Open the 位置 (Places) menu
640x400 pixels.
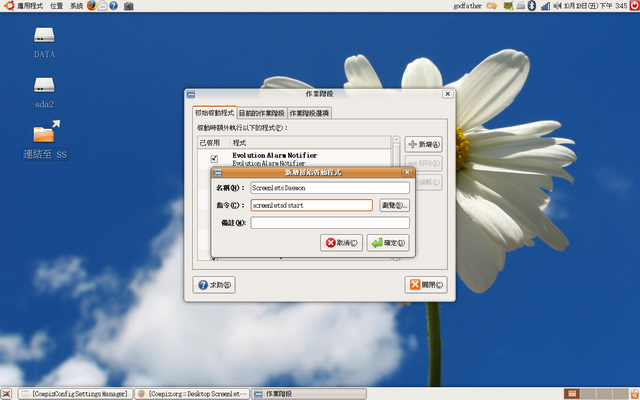[x=56, y=6]
